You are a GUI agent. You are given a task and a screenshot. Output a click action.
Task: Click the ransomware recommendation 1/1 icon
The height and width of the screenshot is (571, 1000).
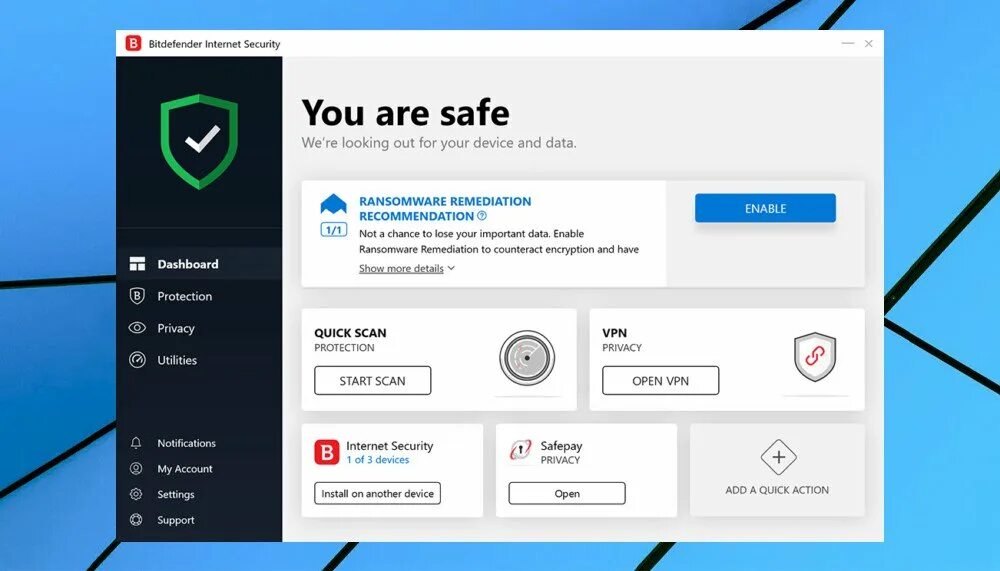tap(334, 216)
